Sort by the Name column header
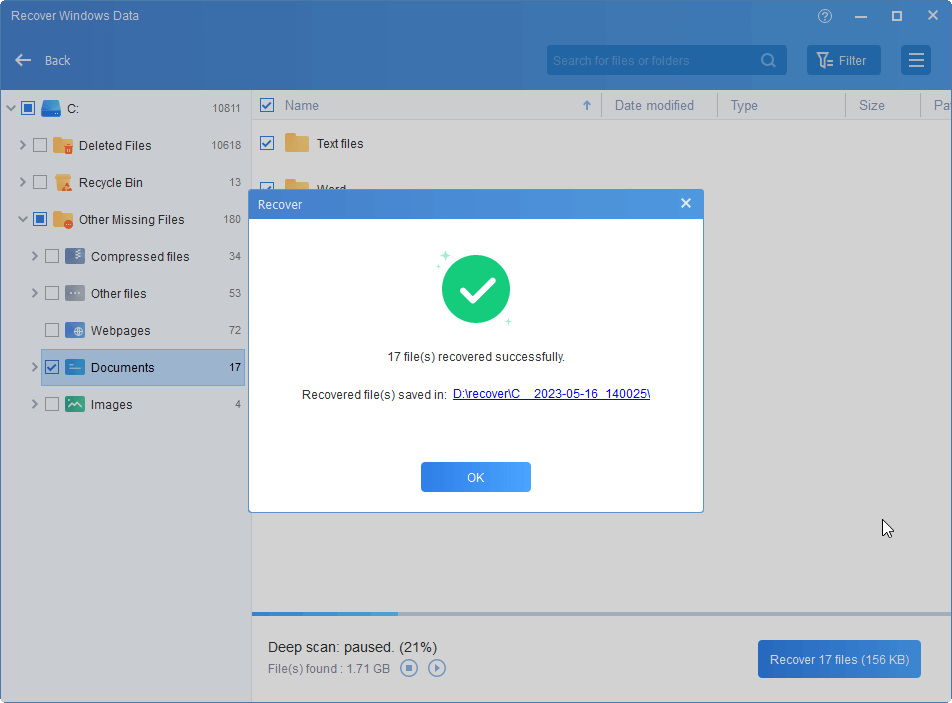 (302, 105)
